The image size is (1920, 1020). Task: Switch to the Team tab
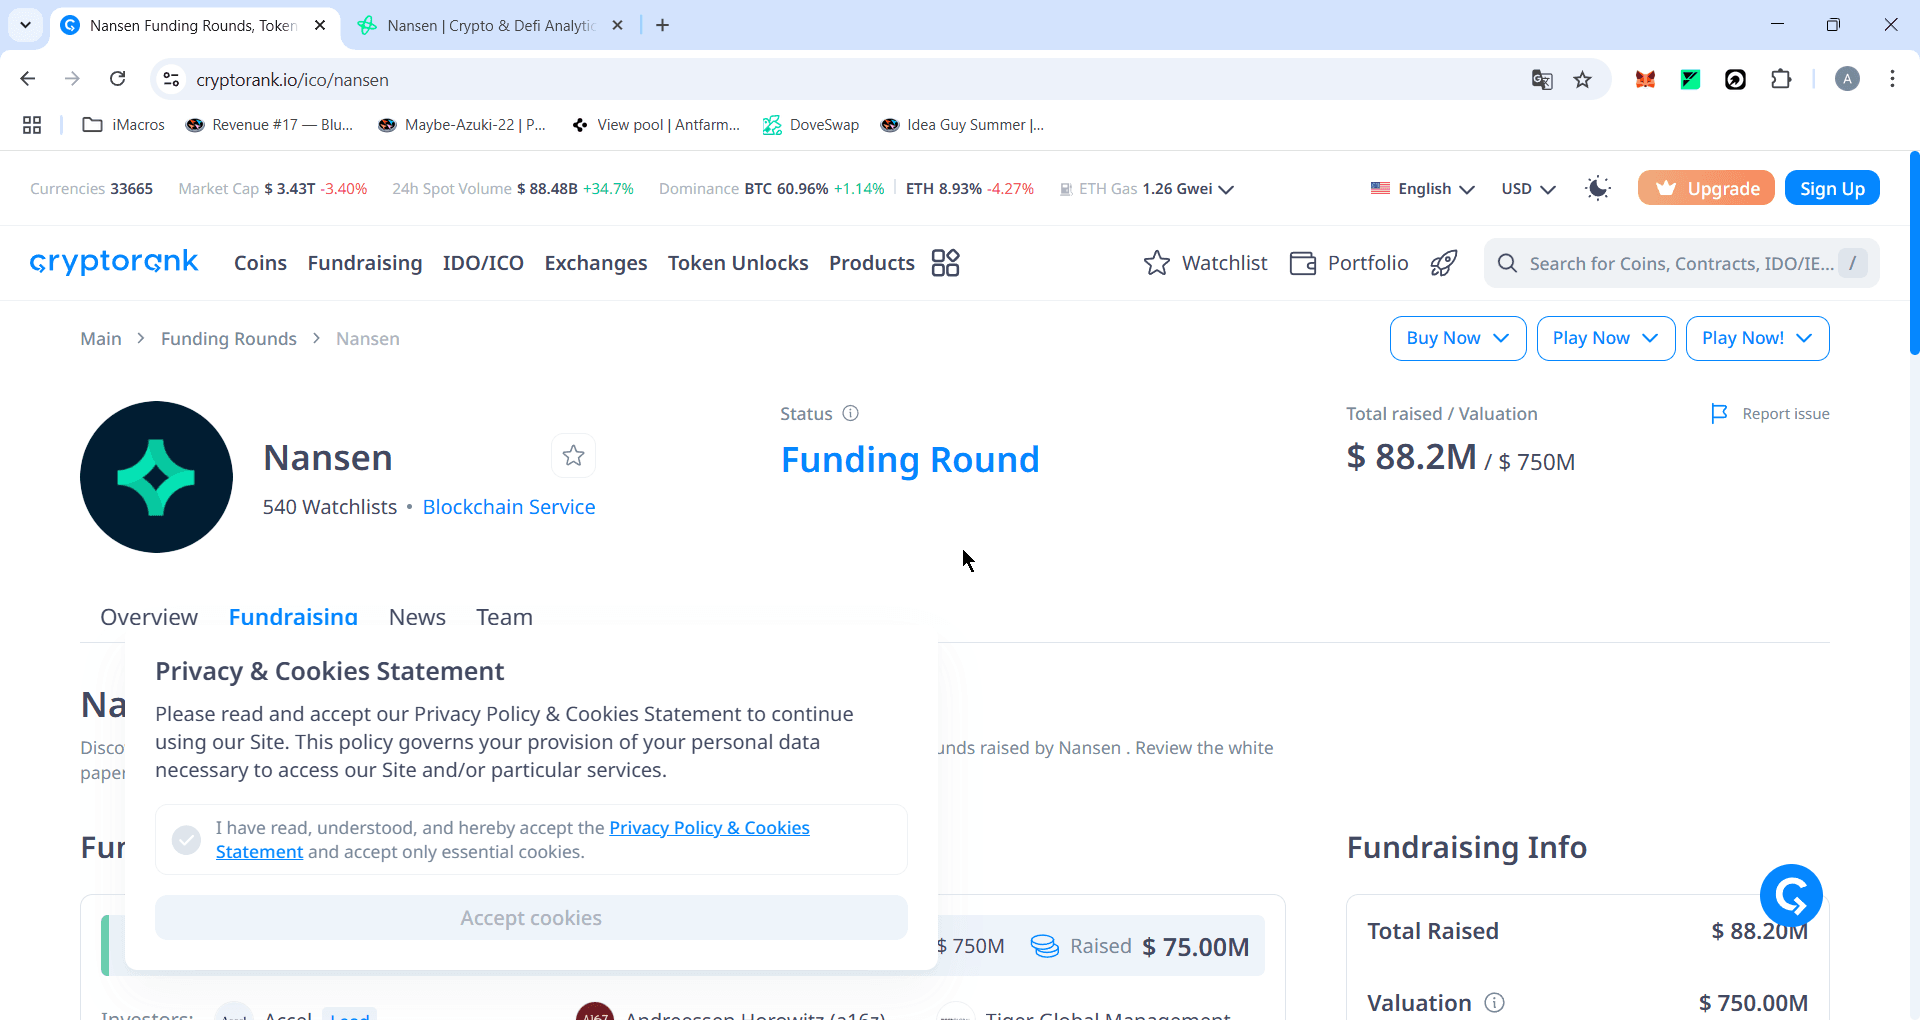pos(504,617)
